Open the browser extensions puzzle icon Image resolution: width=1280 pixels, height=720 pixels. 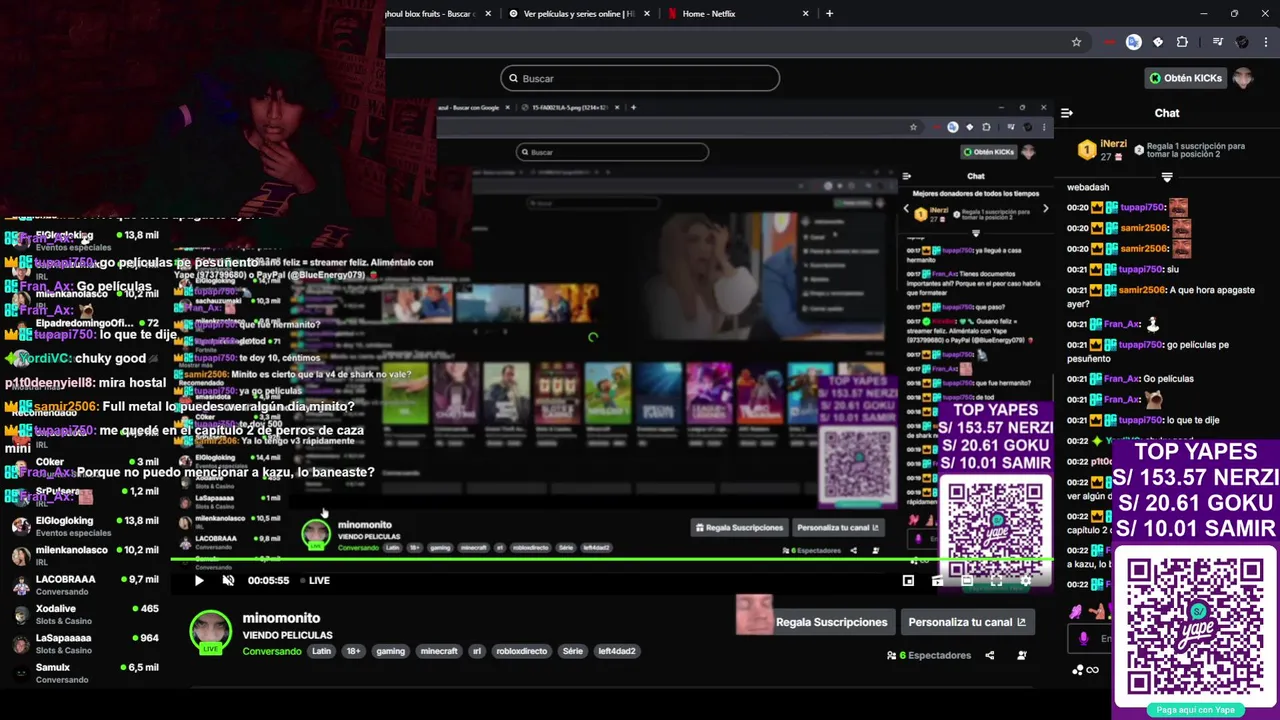[1182, 42]
